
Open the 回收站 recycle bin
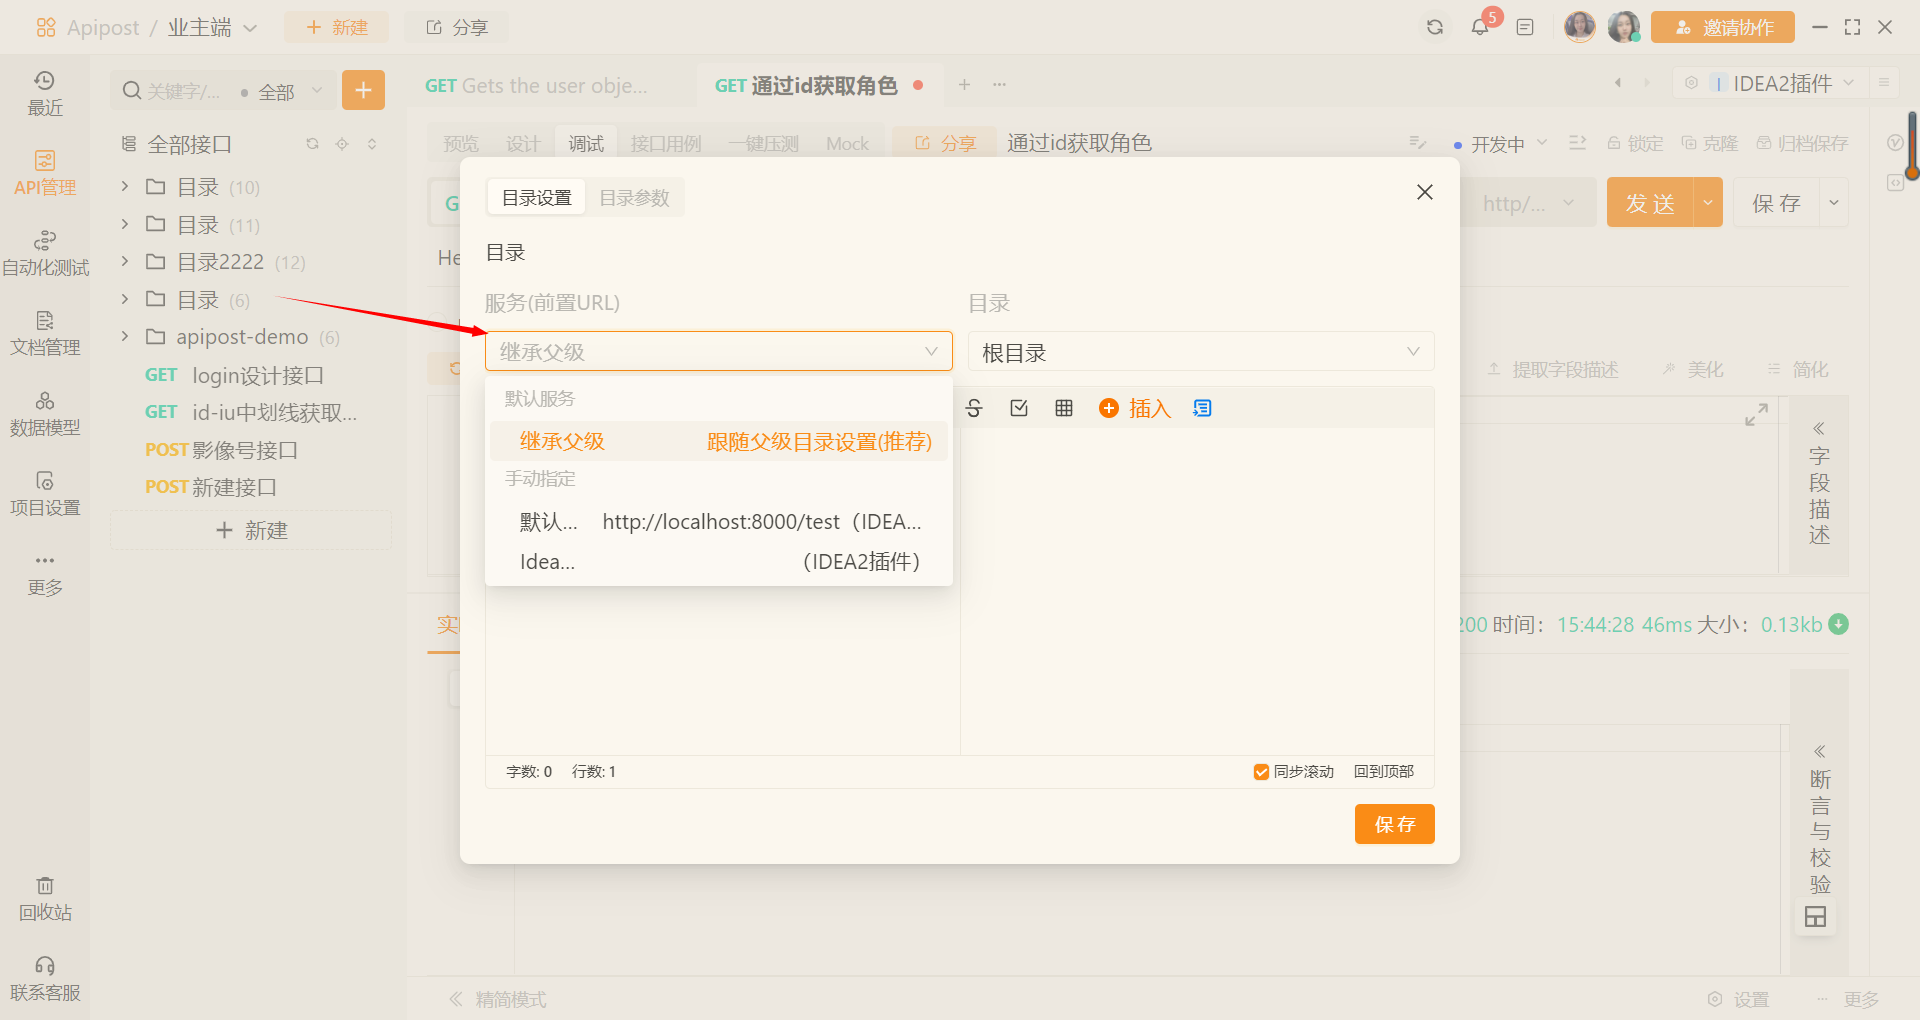[x=45, y=899]
